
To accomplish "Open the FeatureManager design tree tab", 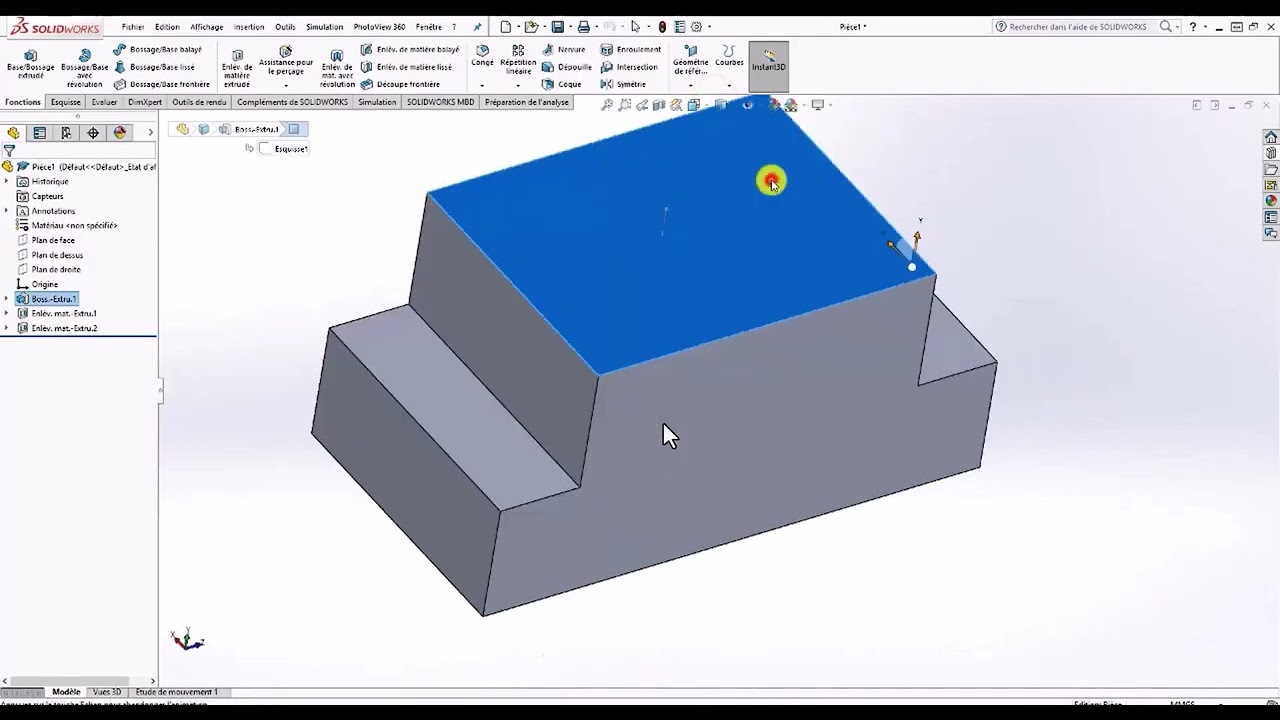I will pyautogui.click(x=13, y=133).
